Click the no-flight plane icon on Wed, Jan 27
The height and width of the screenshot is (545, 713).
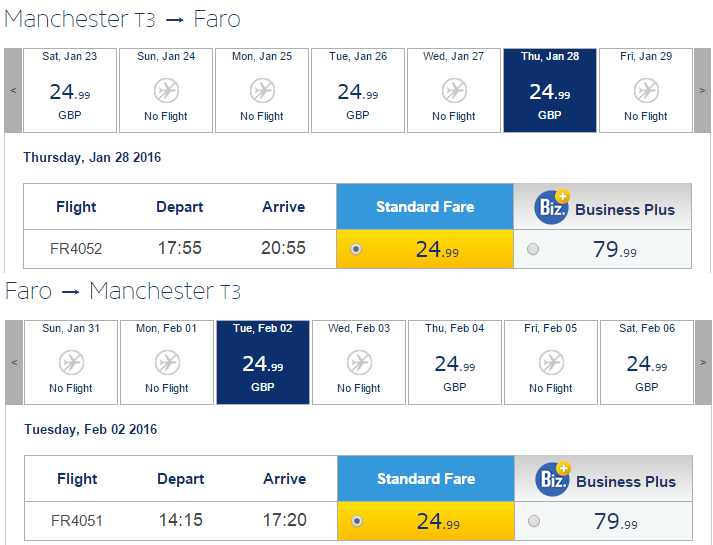click(x=454, y=90)
